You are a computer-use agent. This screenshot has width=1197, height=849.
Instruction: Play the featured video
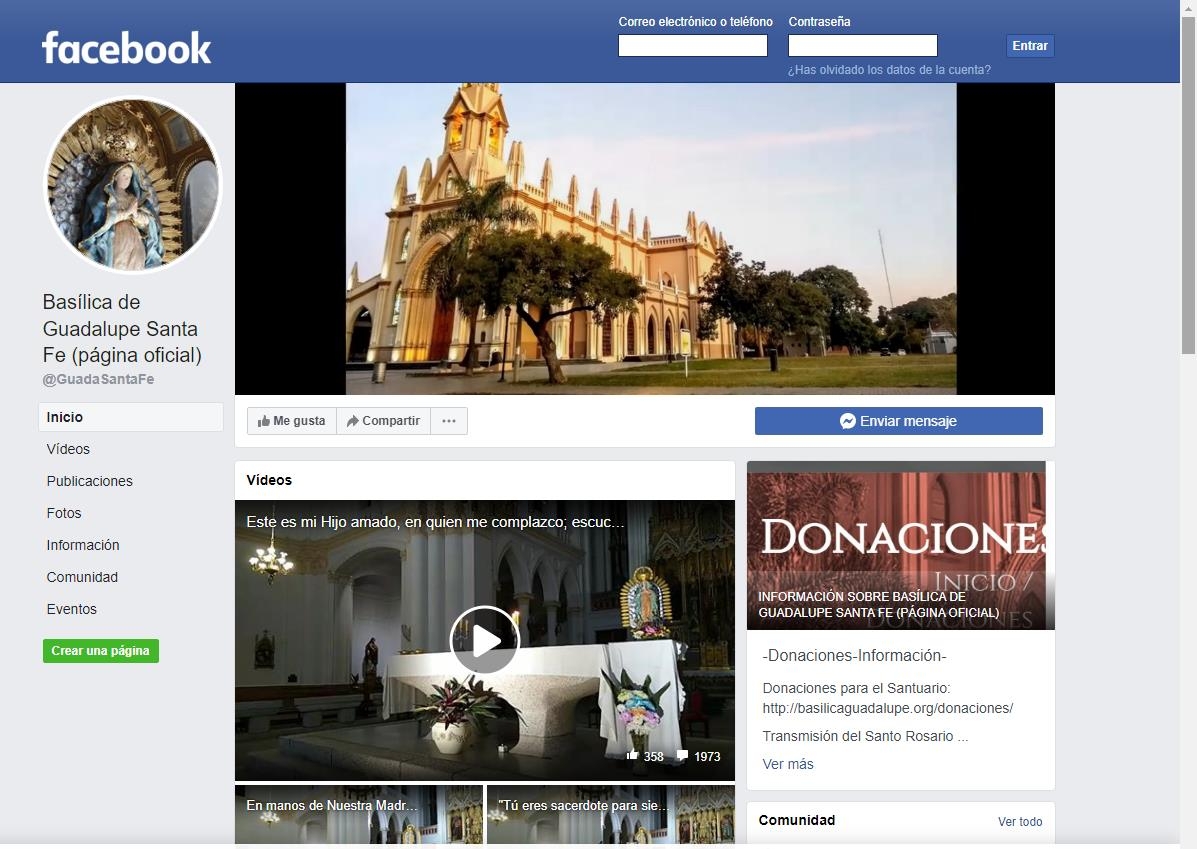485,640
